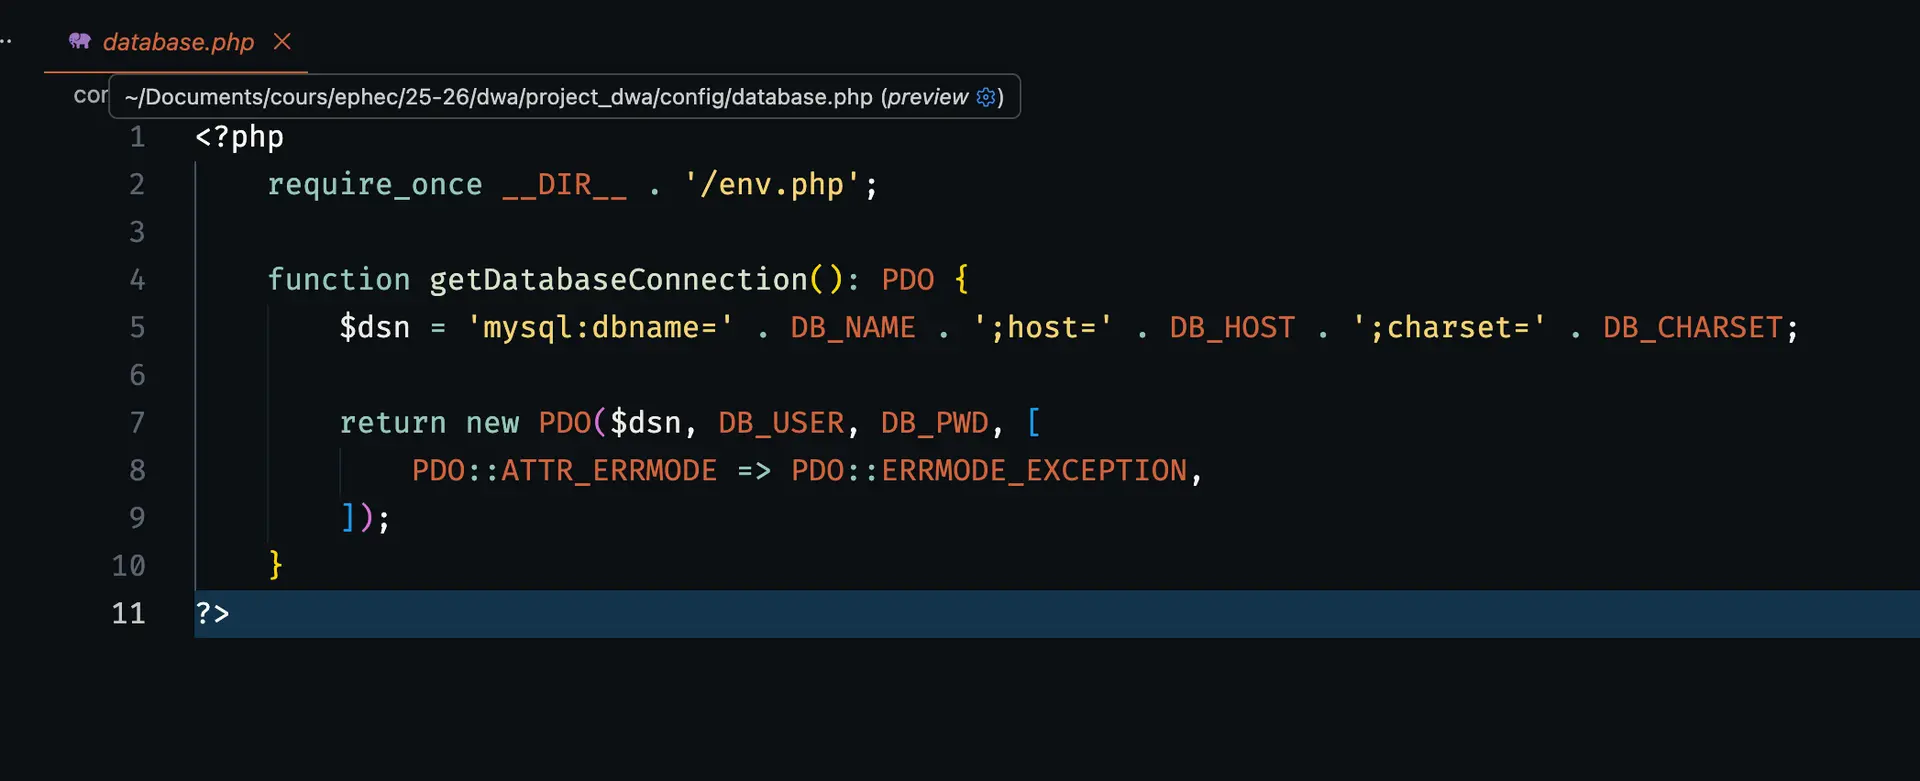Click the word preview in the tooltip
This screenshot has height=781, width=1920.
tap(928, 97)
